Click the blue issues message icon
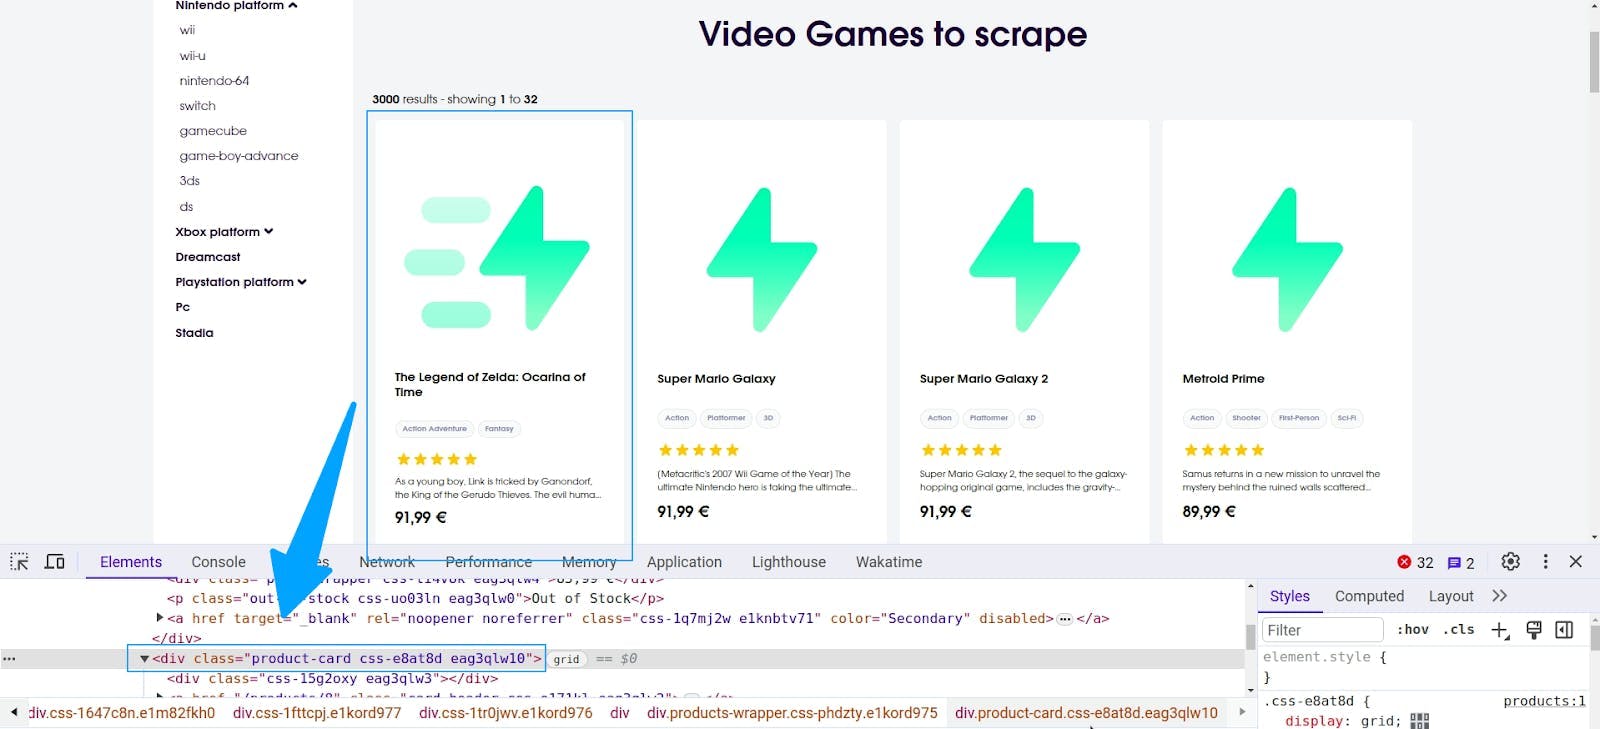Screen dimensions: 1600x729 coord(1454,563)
